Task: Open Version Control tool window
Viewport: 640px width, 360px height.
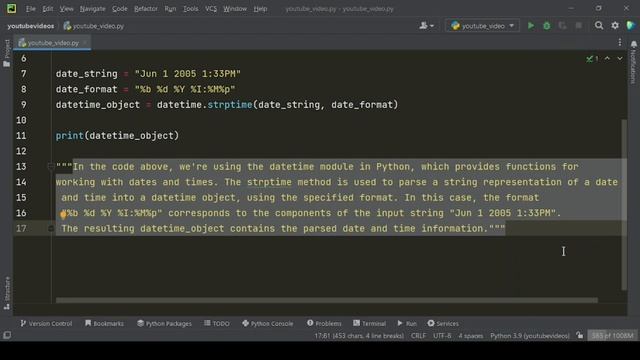Action: tap(46, 323)
